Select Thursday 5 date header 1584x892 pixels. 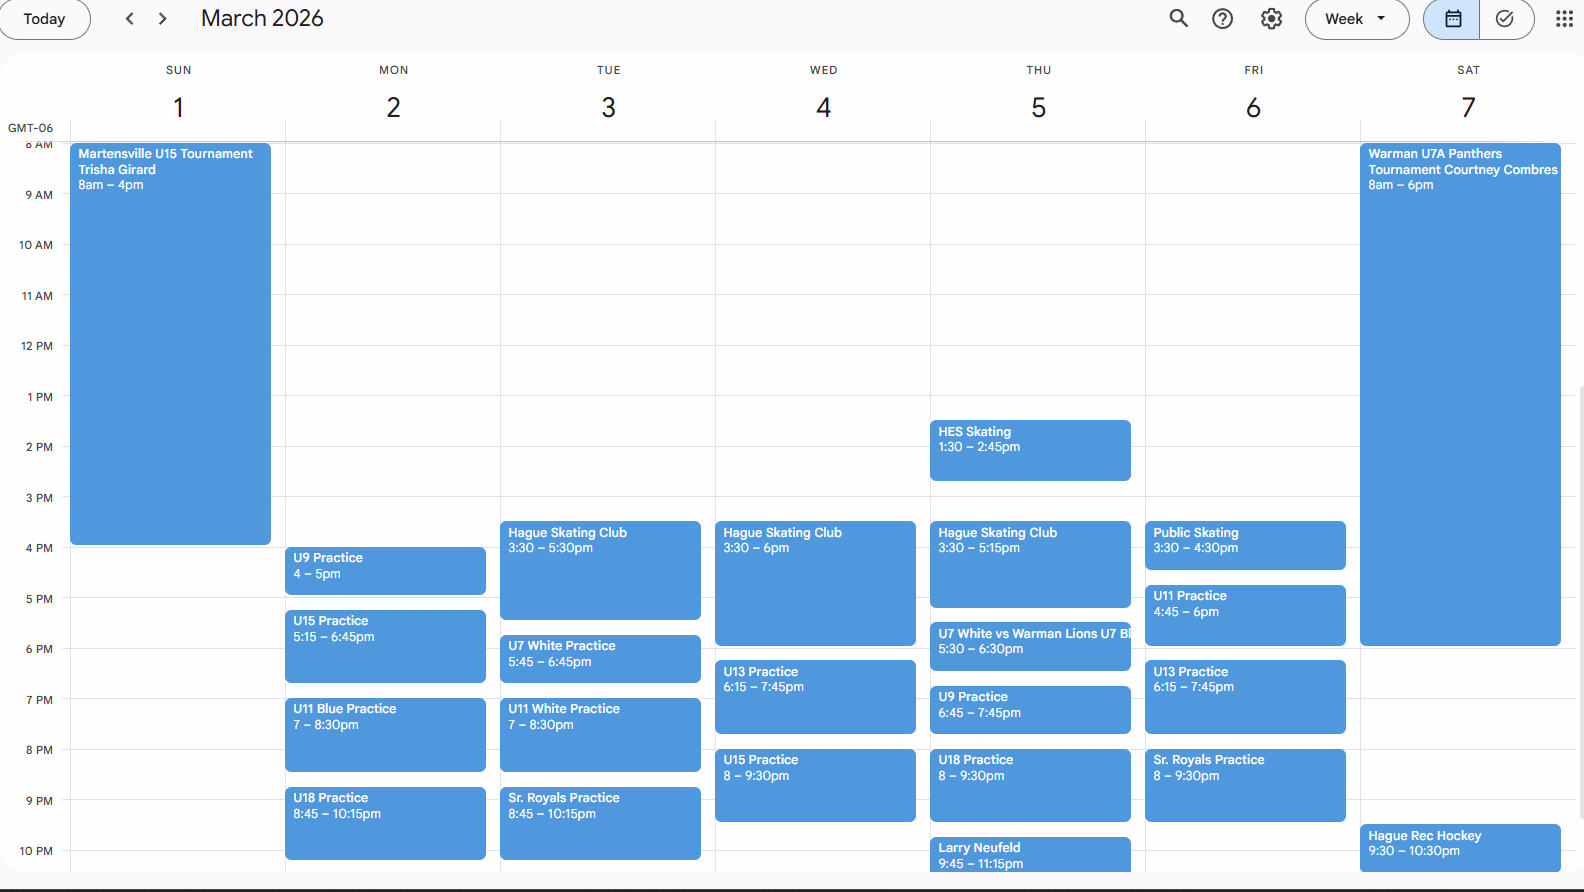[x=1038, y=107]
